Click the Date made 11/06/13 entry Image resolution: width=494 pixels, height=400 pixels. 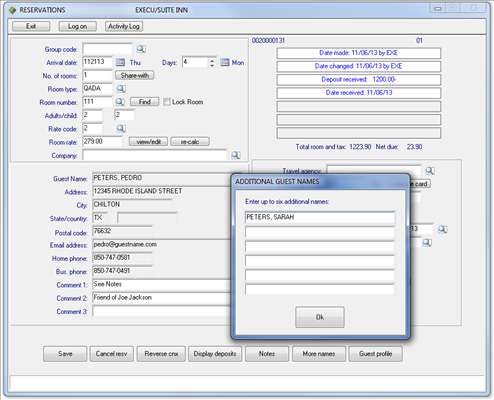tap(359, 53)
